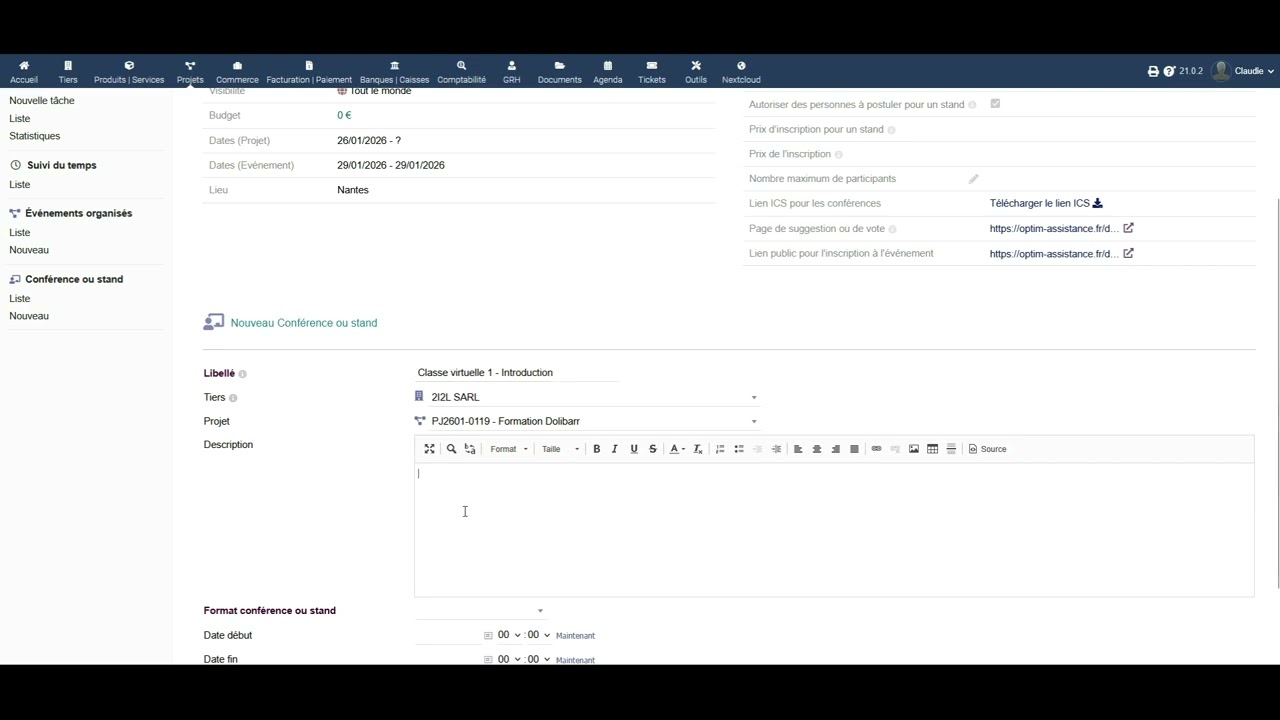The height and width of the screenshot is (720, 1280).
Task: Click the editor Find magnifier icon
Action: point(451,449)
